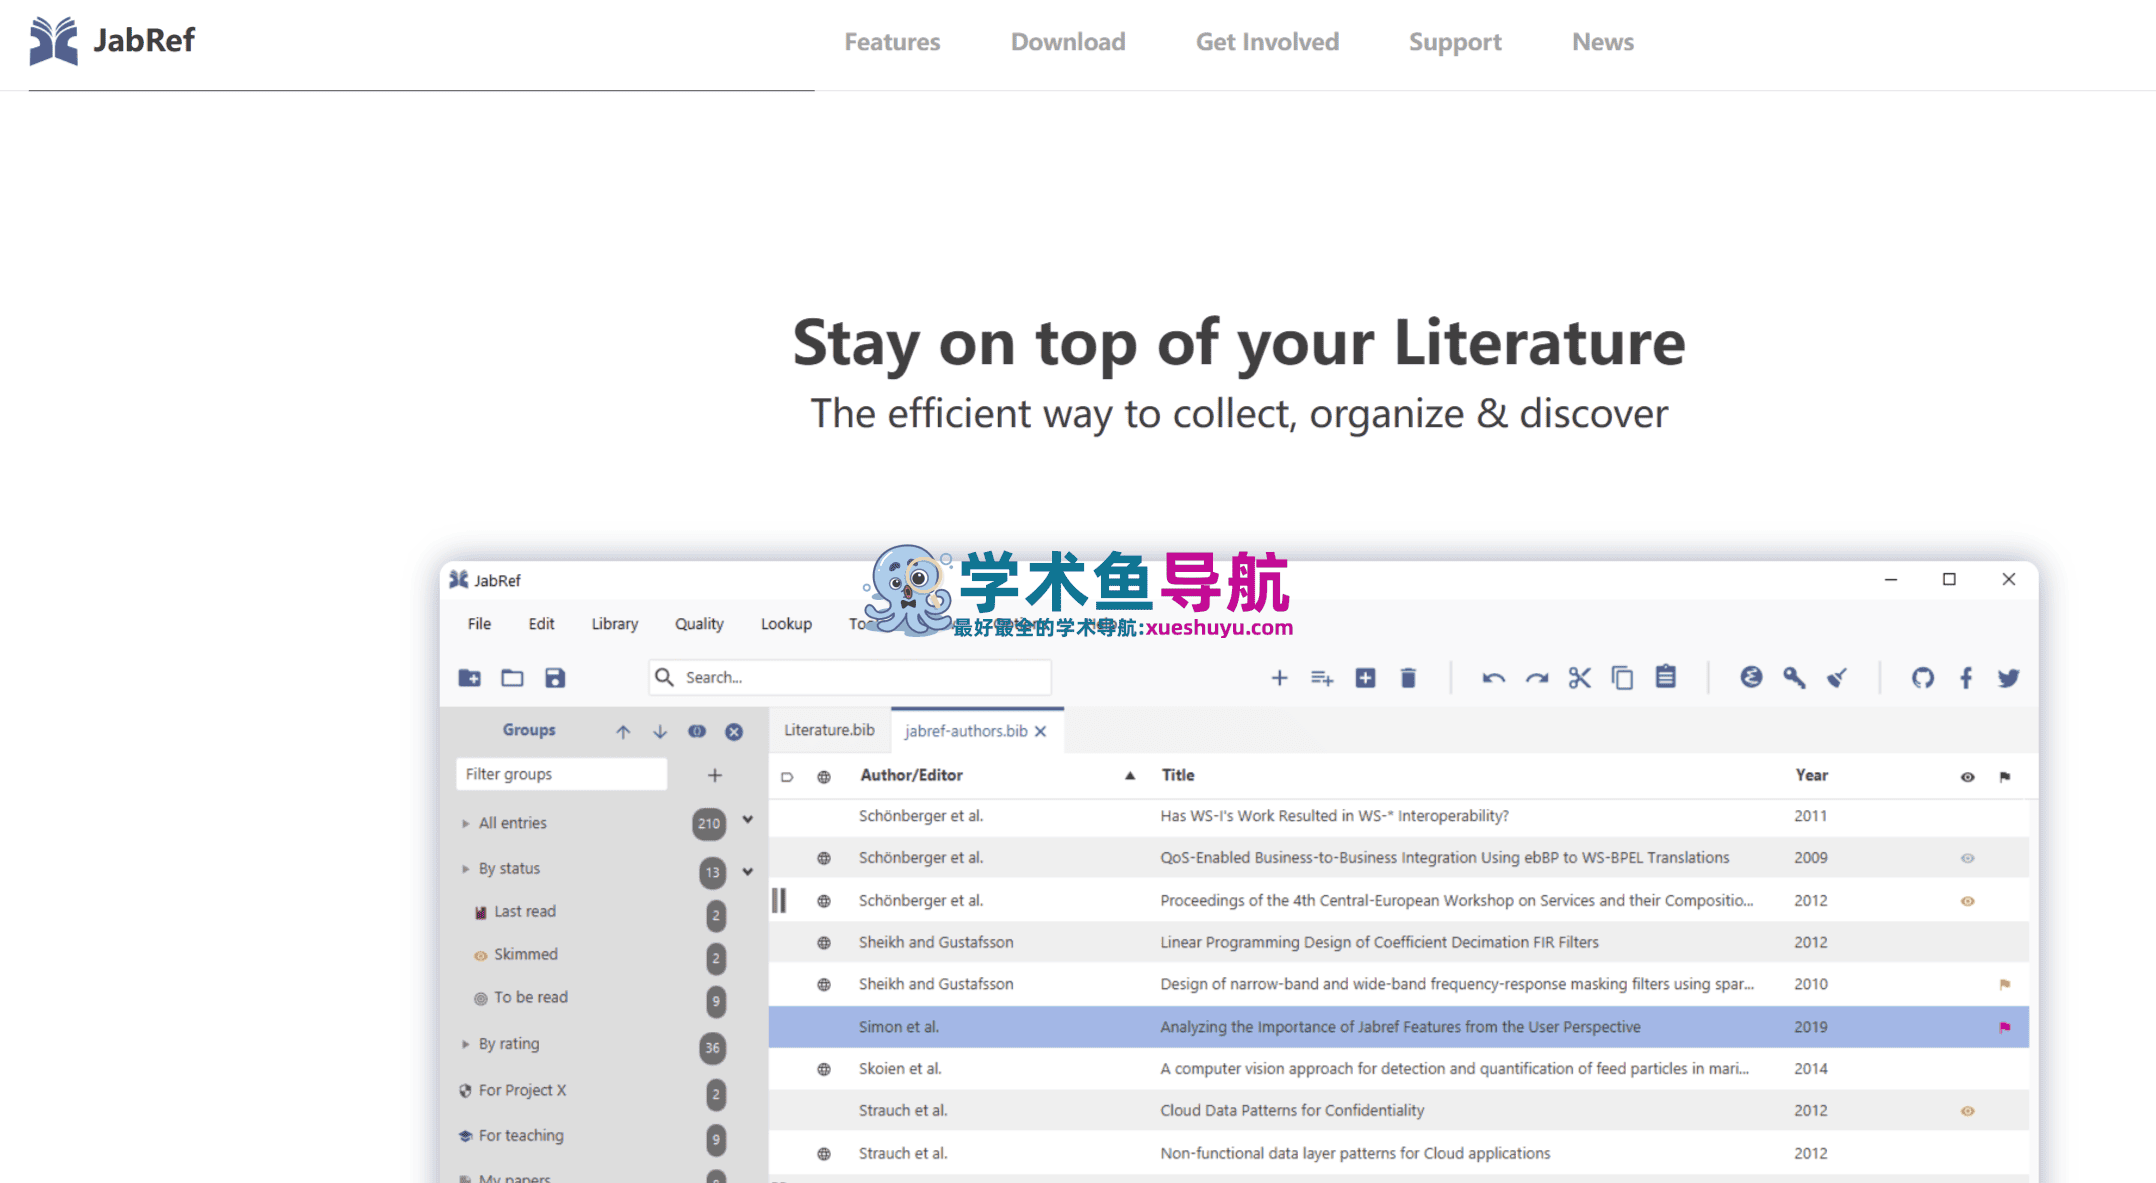Click the cleanup entries broom icon
Viewport: 2156px width, 1183px height.
coord(1837,678)
